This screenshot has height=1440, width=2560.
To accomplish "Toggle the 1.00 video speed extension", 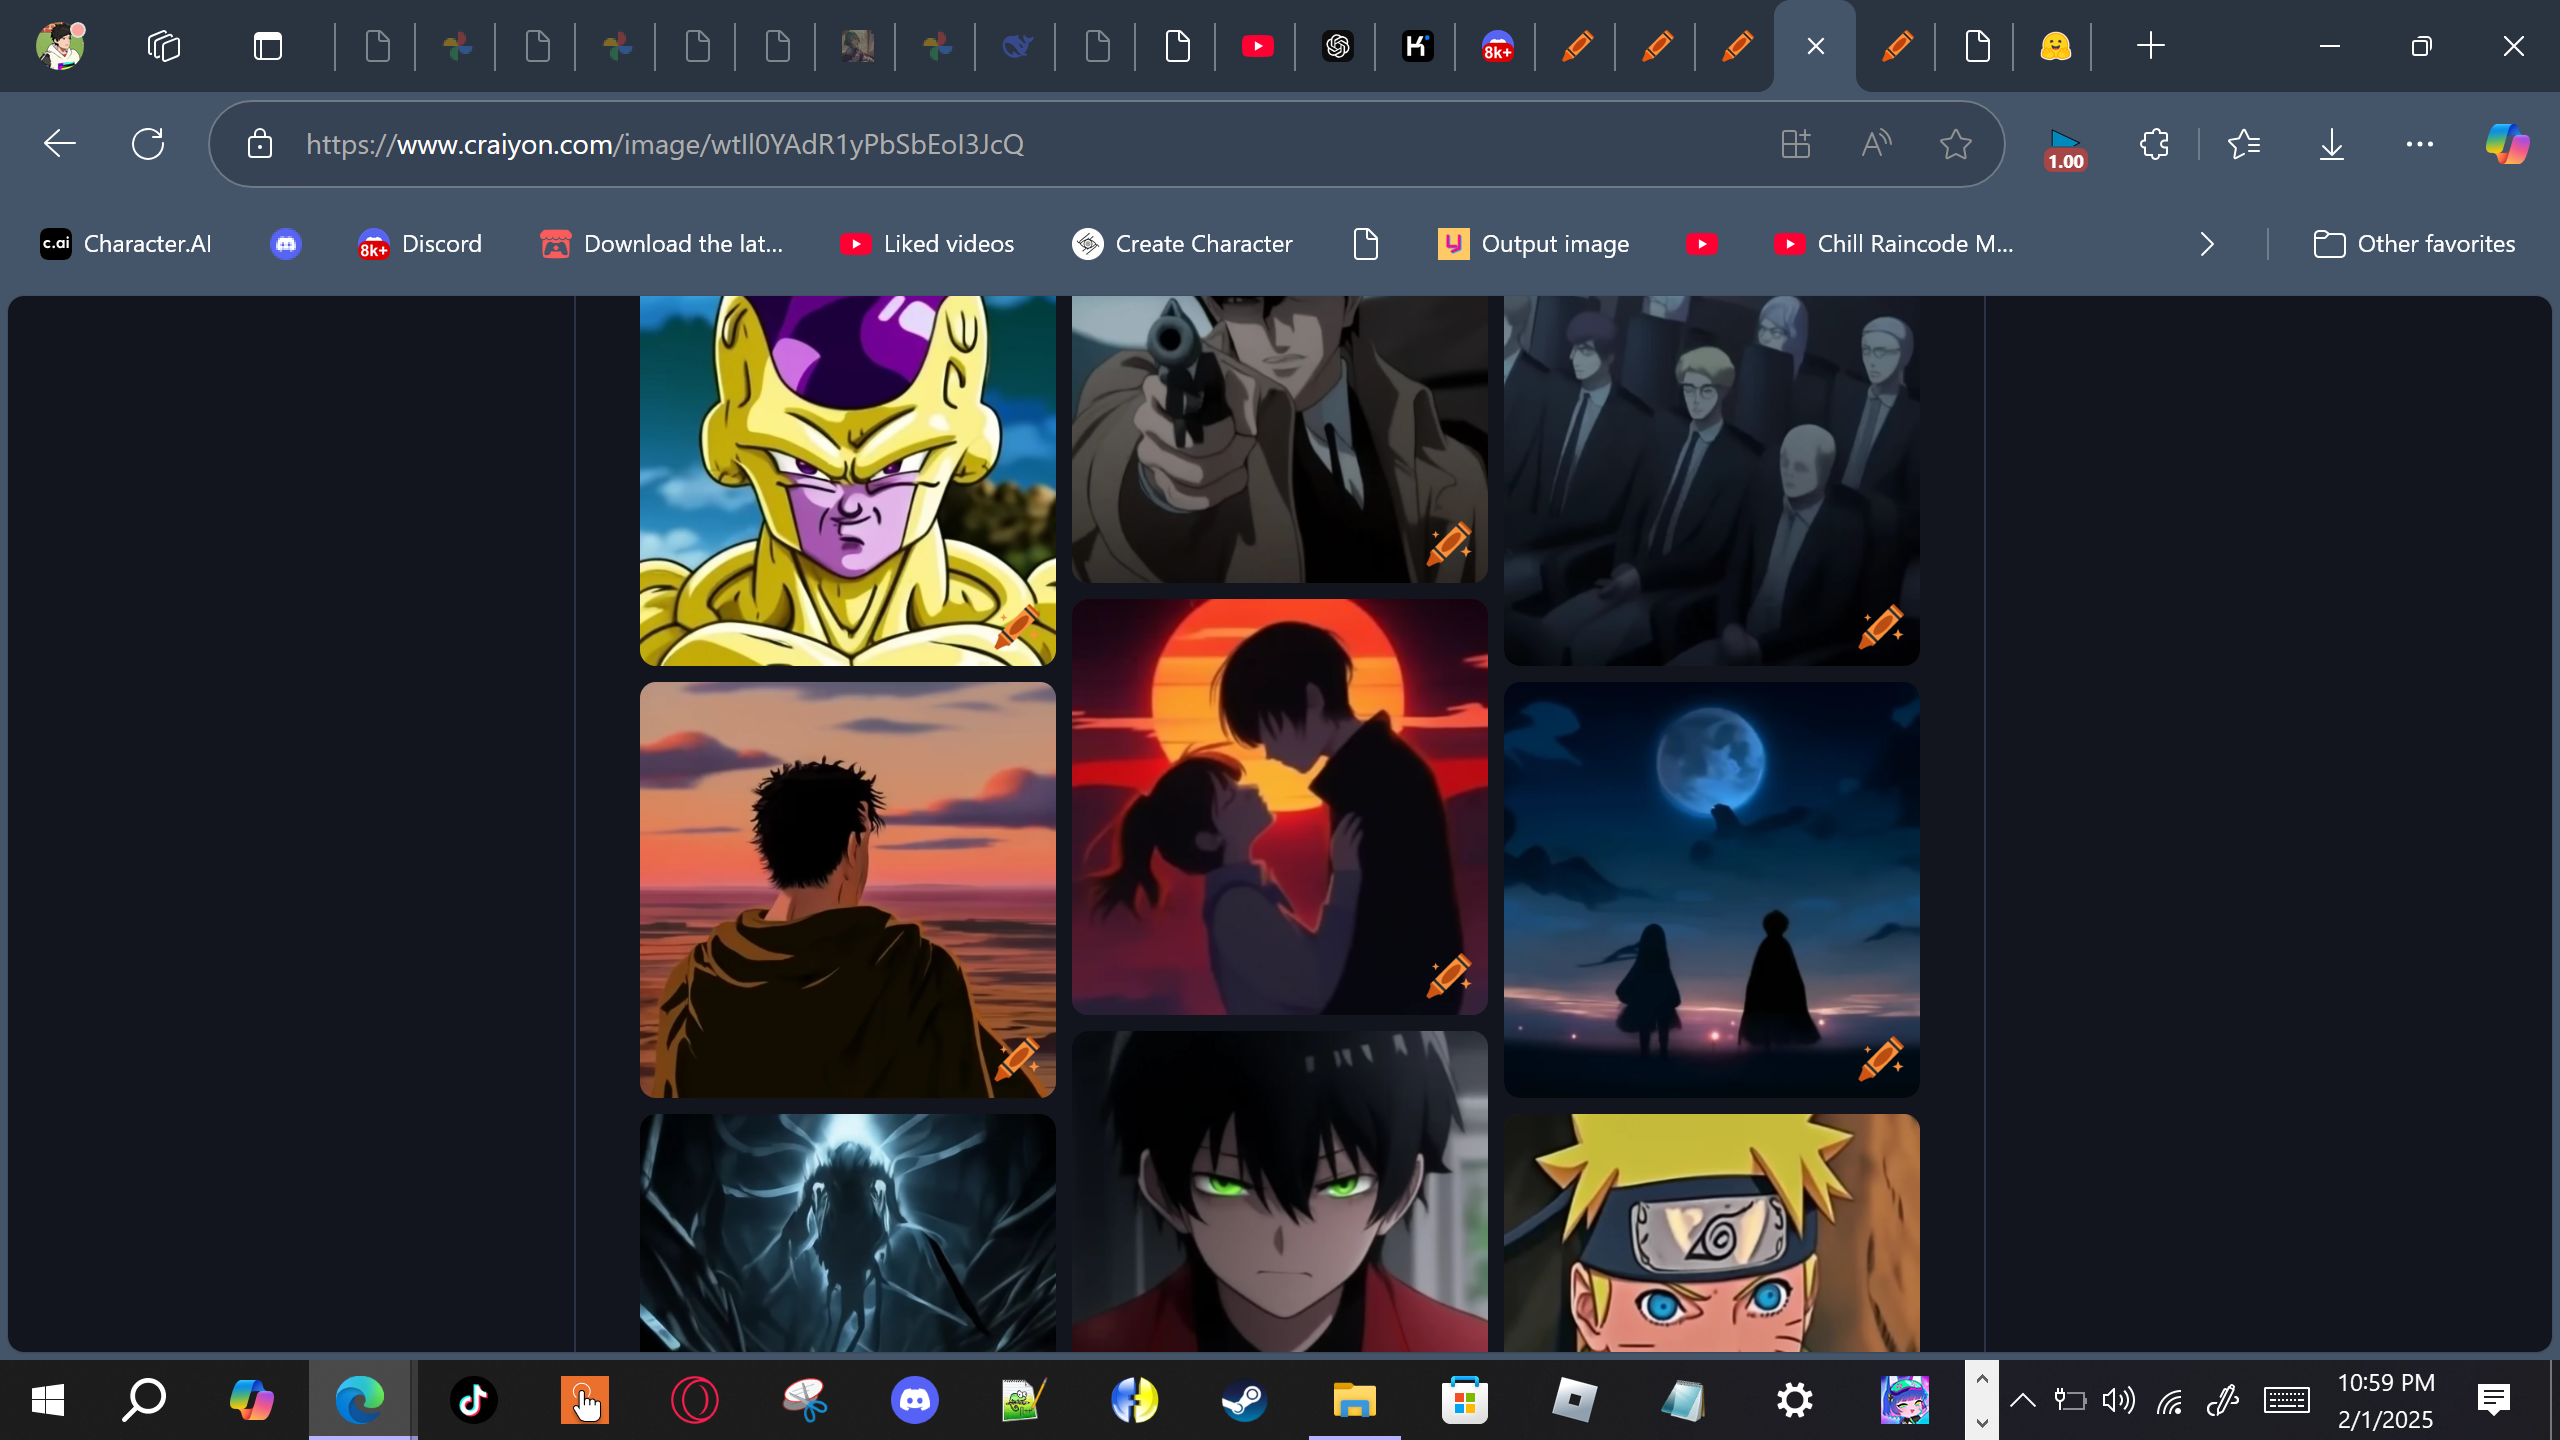I will pyautogui.click(x=2065, y=149).
